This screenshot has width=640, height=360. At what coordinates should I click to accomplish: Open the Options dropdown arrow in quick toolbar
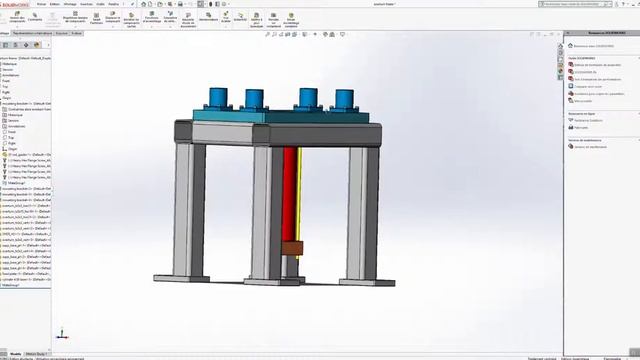[x=229, y=4]
